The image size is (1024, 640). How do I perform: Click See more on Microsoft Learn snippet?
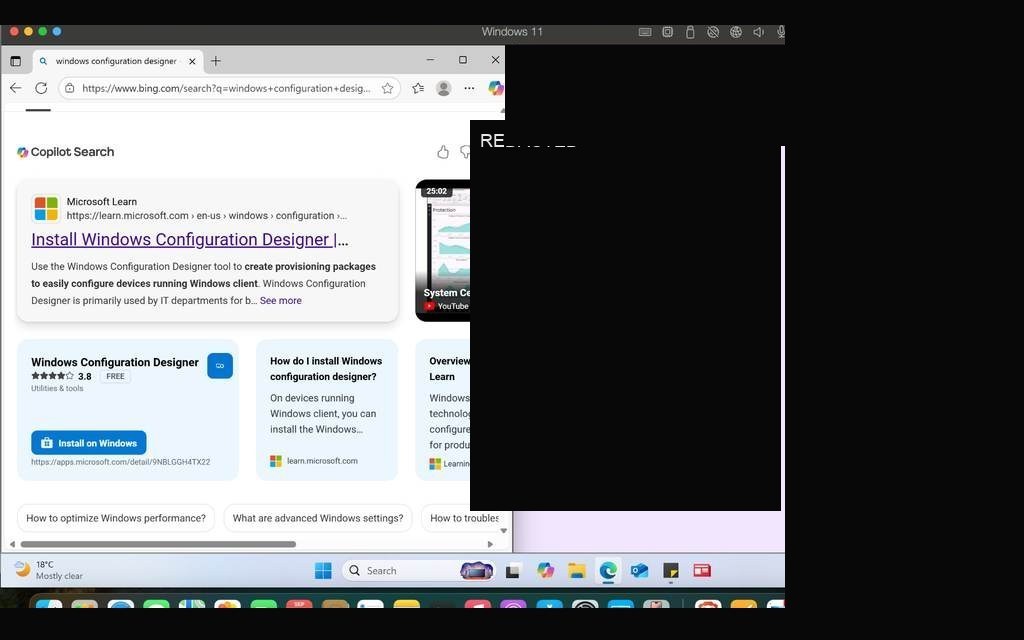pos(281,300)
